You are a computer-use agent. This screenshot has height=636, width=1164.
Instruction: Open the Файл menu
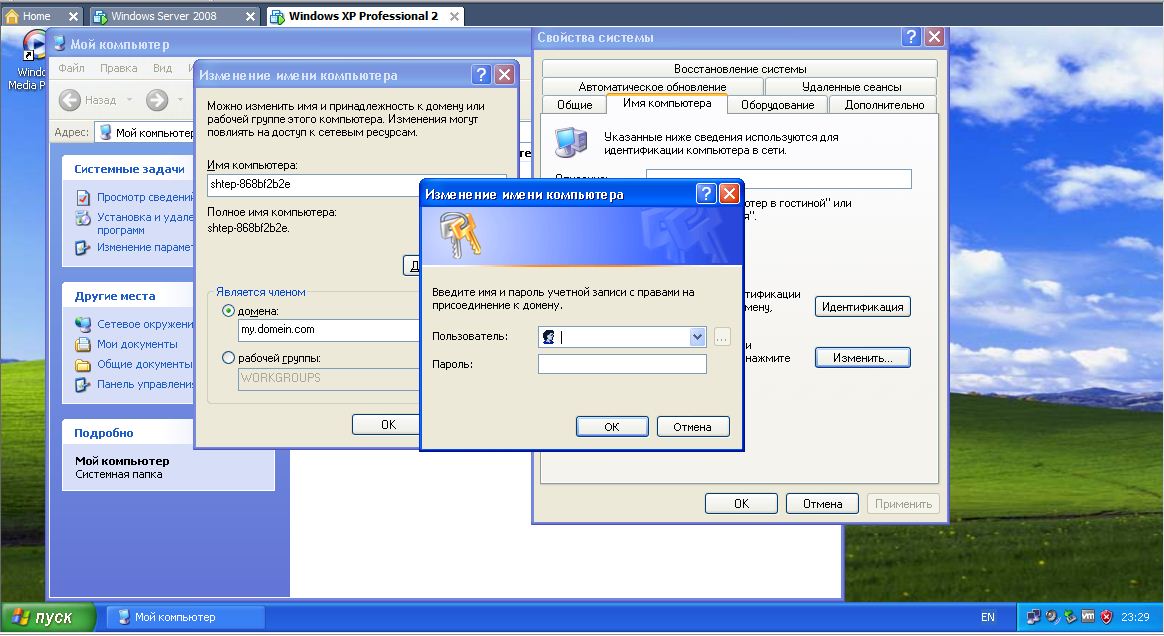pyautogui.click(x=71, y=68)
